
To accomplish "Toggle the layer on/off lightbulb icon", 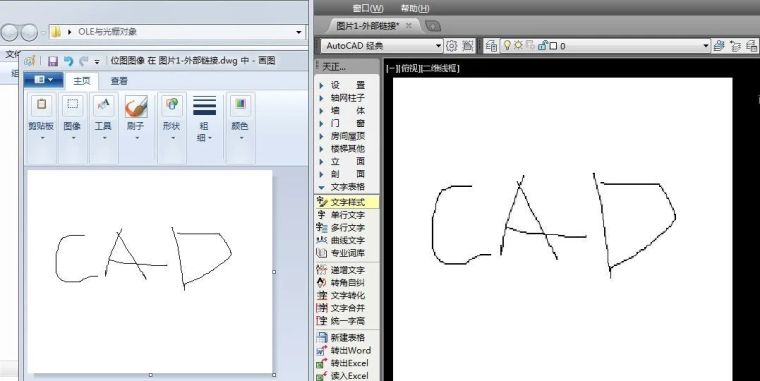I will pyautogui.click(x=507, y=46).
